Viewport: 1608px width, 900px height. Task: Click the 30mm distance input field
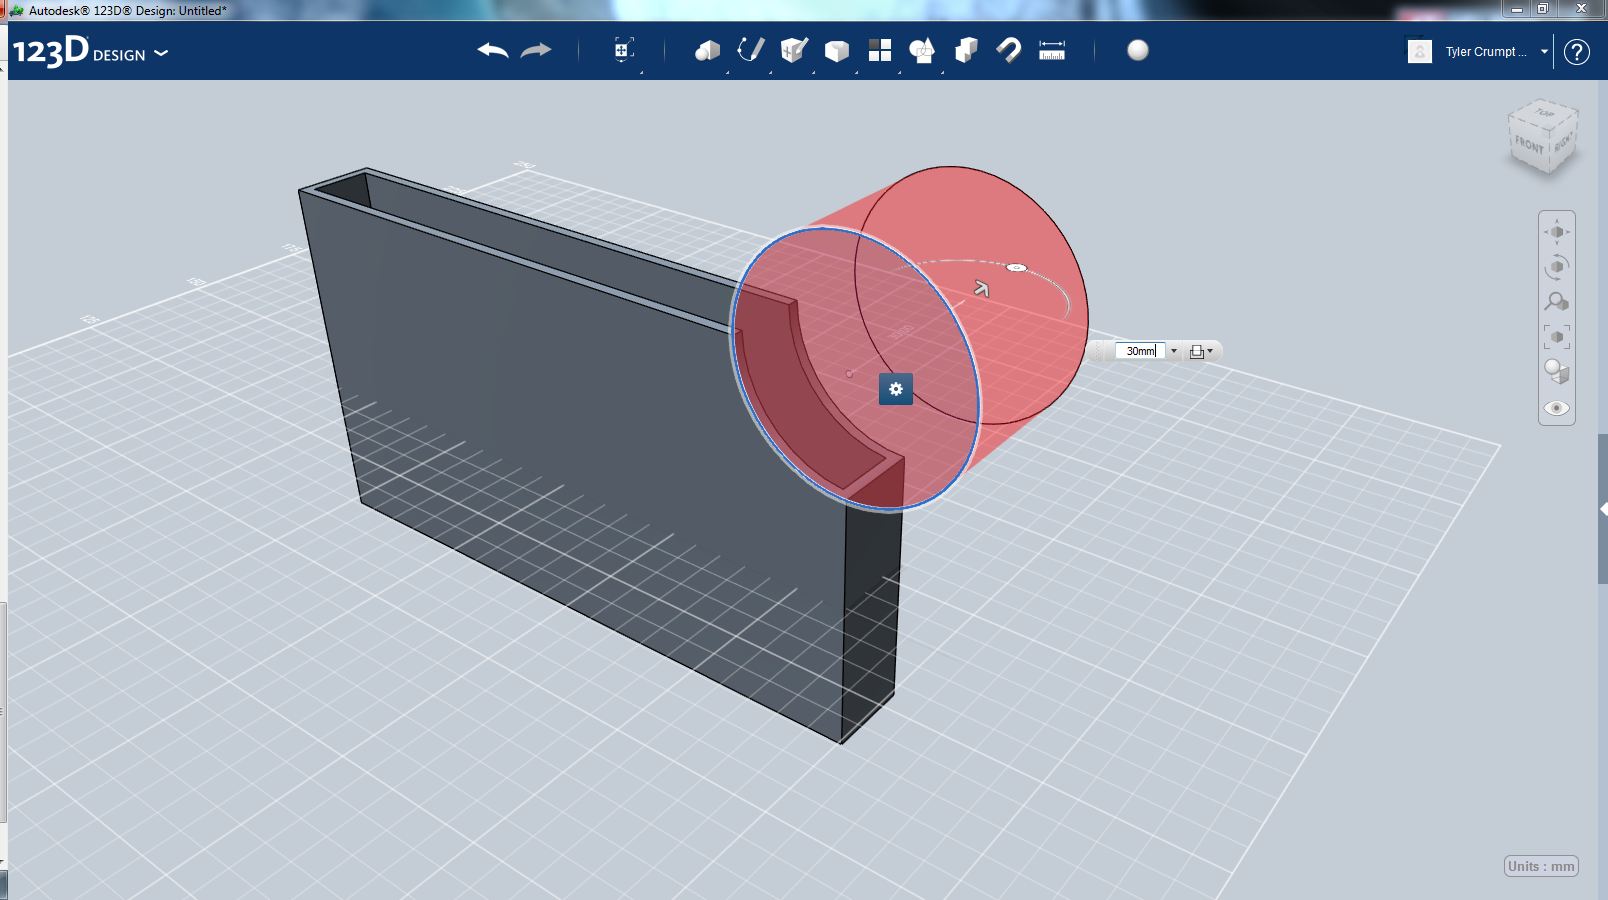coord(1140,351)
